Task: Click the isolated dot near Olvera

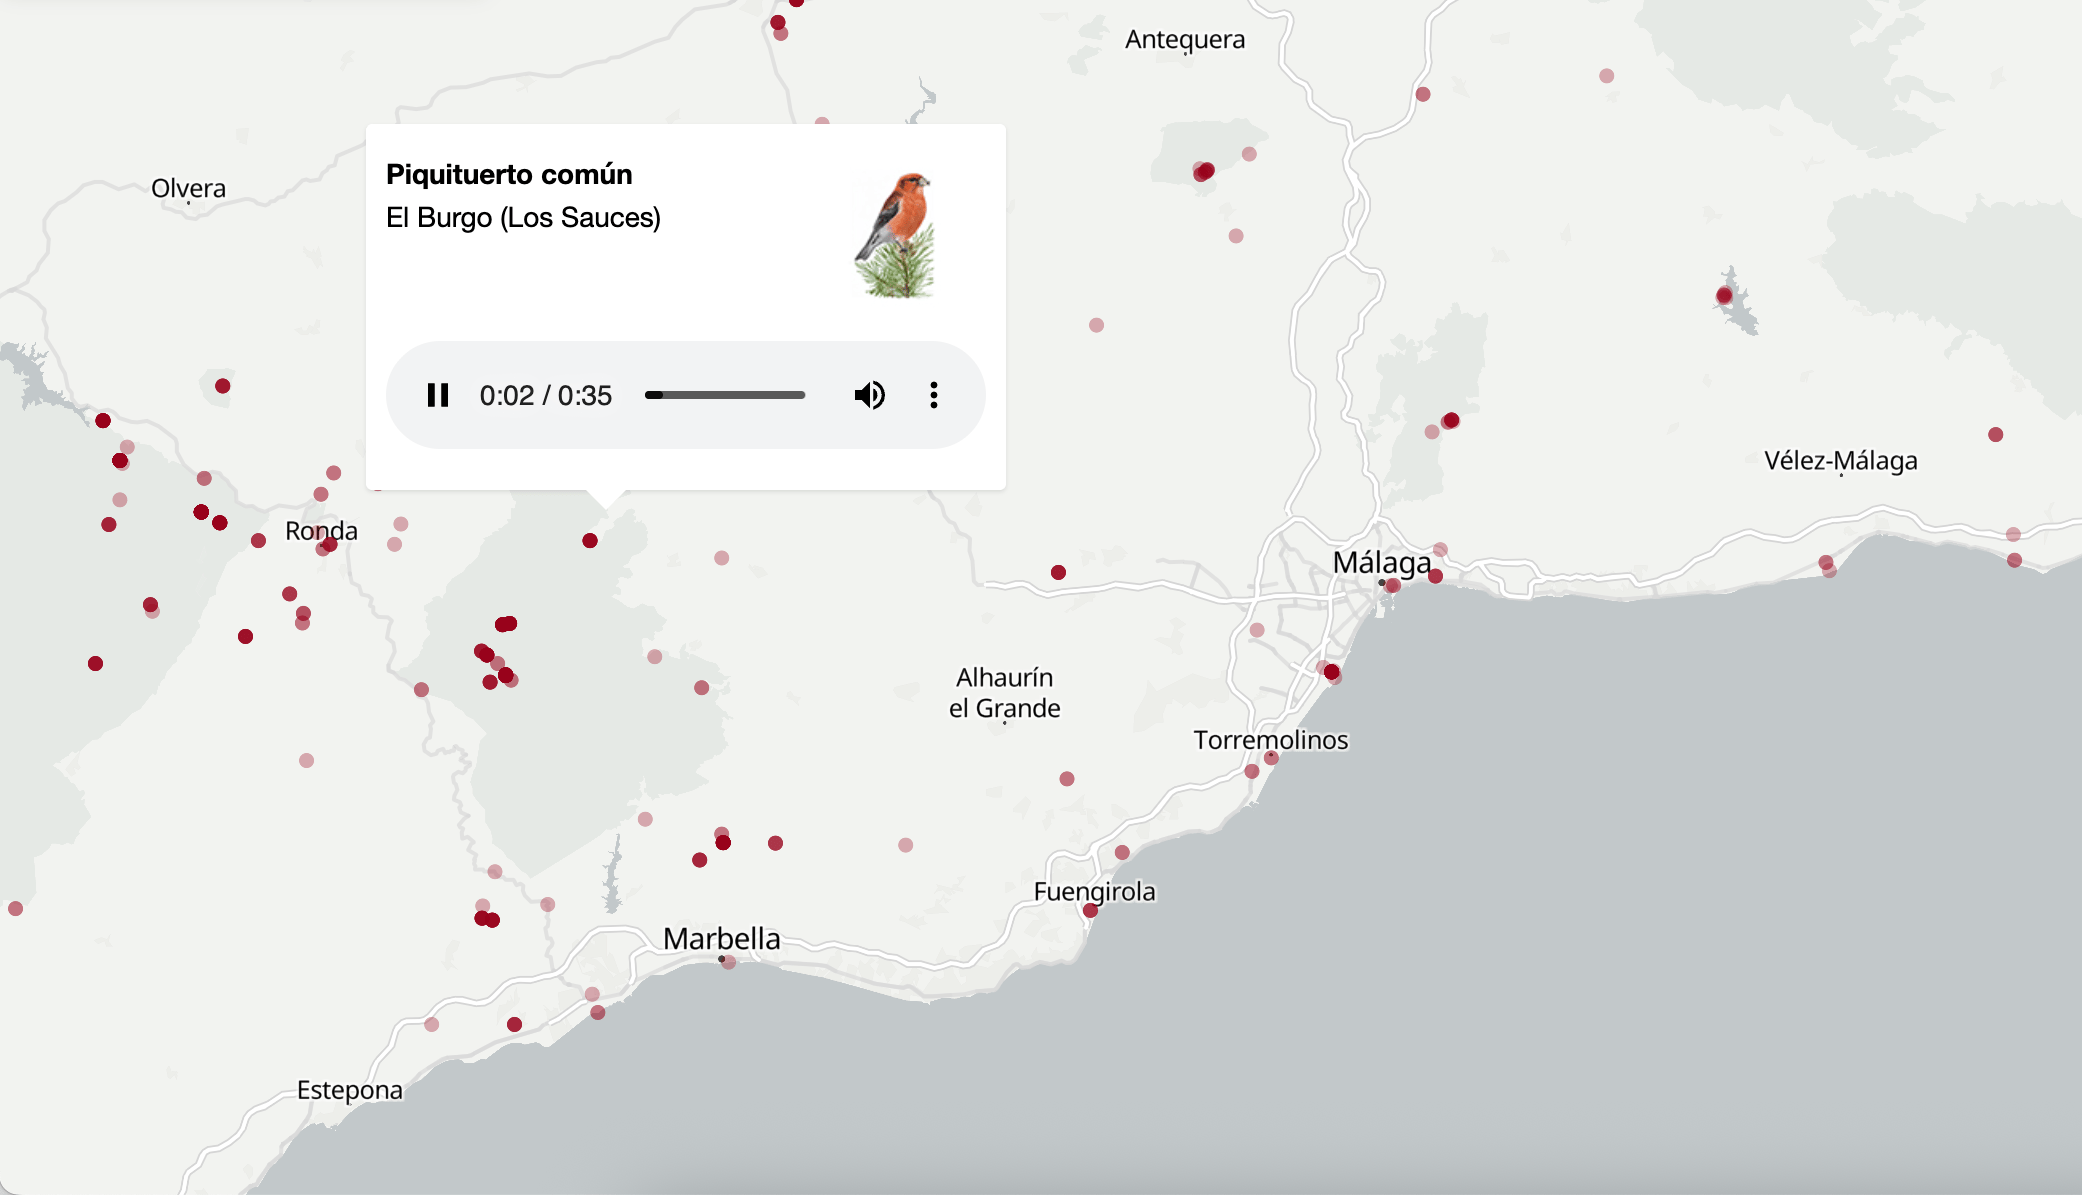Action: pyautogui.click(x=222, y=384)
